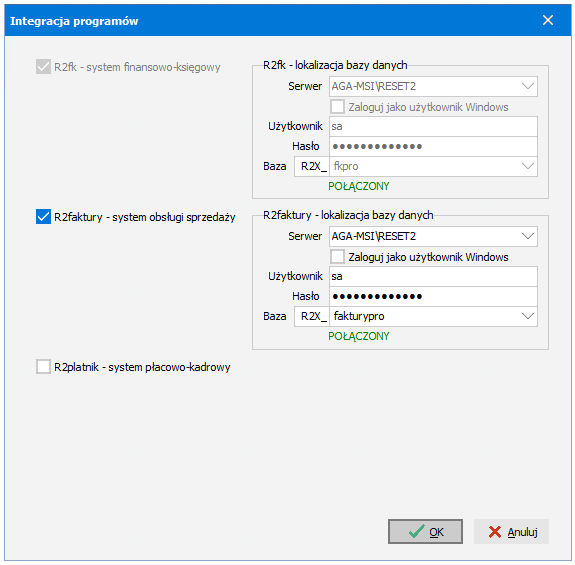Click the R2fk system finansowo-księgowy checkbox
The height and width of the screenshot is (565, 575).
[x=43, y=67]
